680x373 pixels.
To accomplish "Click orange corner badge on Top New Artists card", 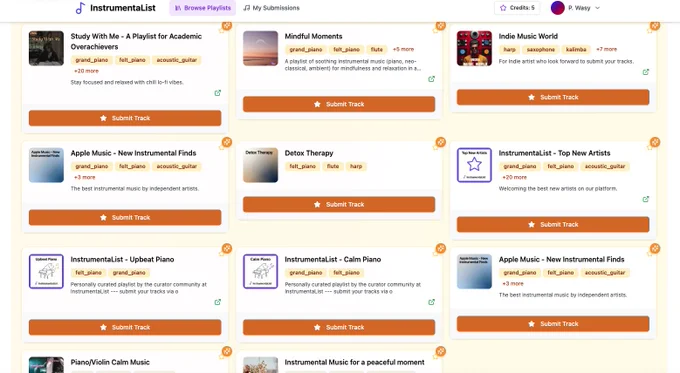I will tap(655, 142).
